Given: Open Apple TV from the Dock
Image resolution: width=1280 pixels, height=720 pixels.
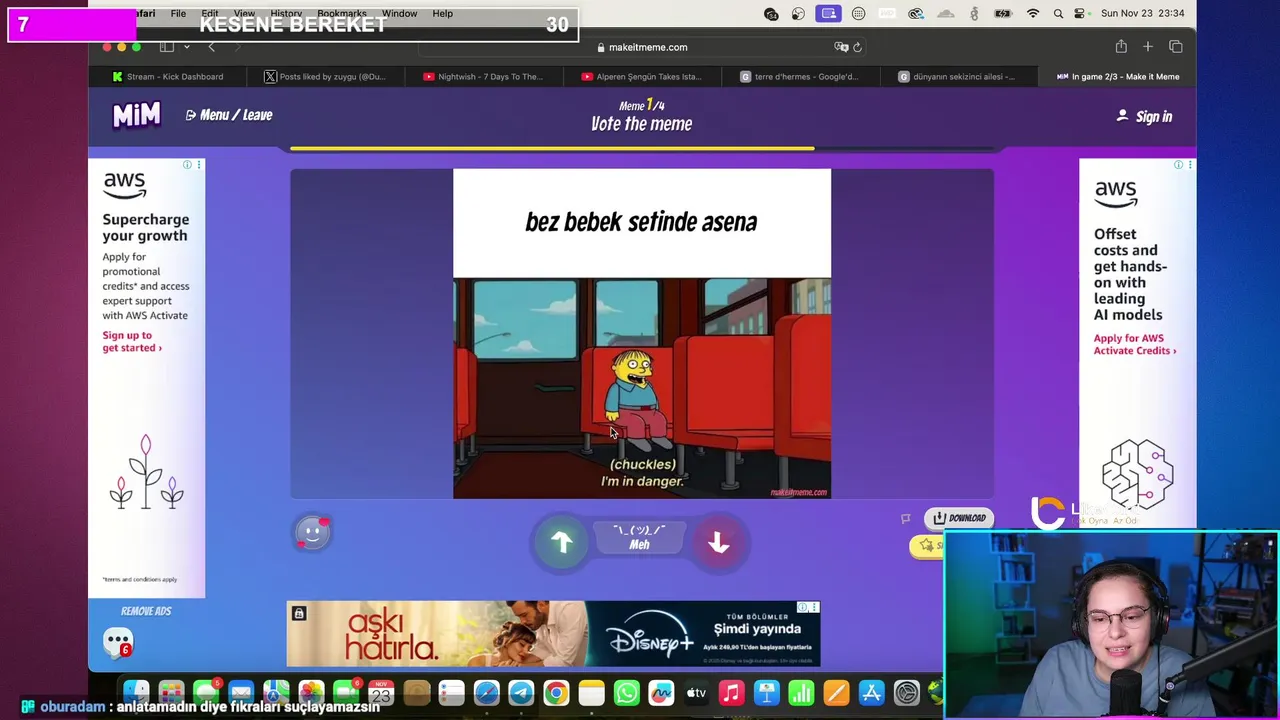Looking at the screenshot, I should (x=696, y=693).
